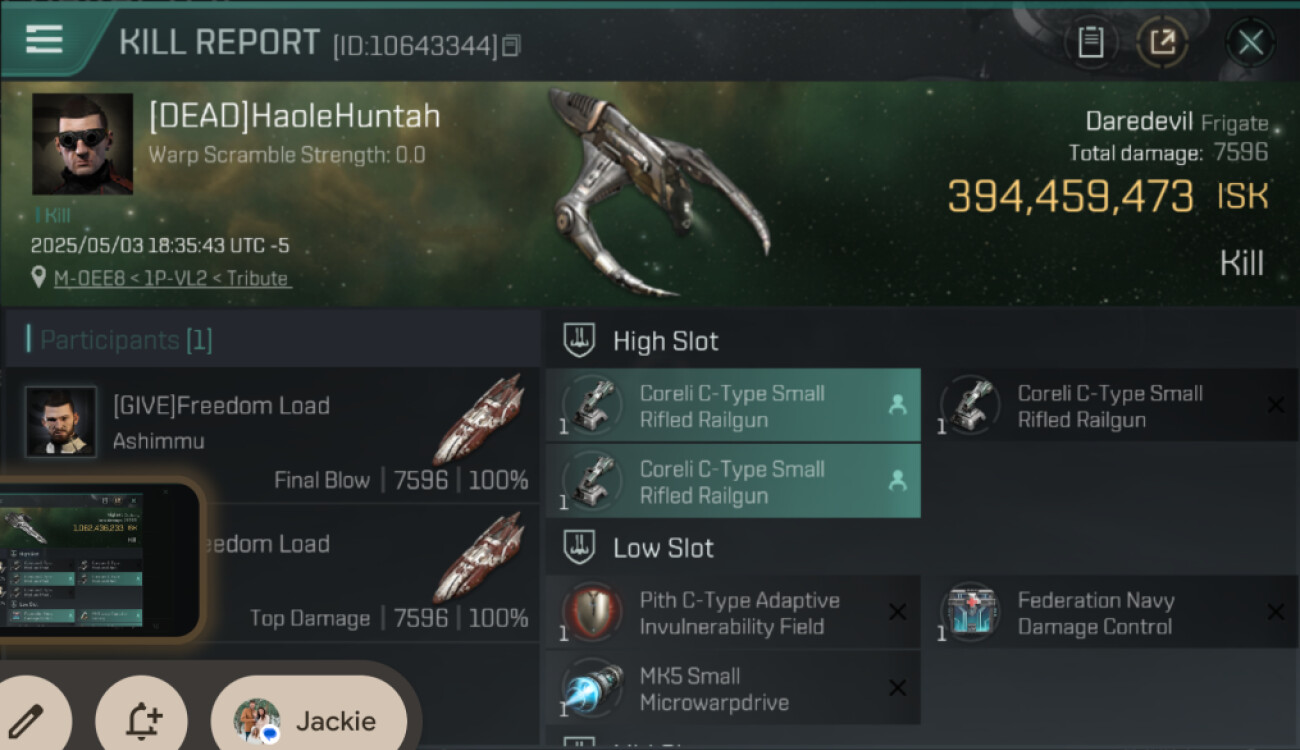Copy the kill report ID

coord(511,46)
